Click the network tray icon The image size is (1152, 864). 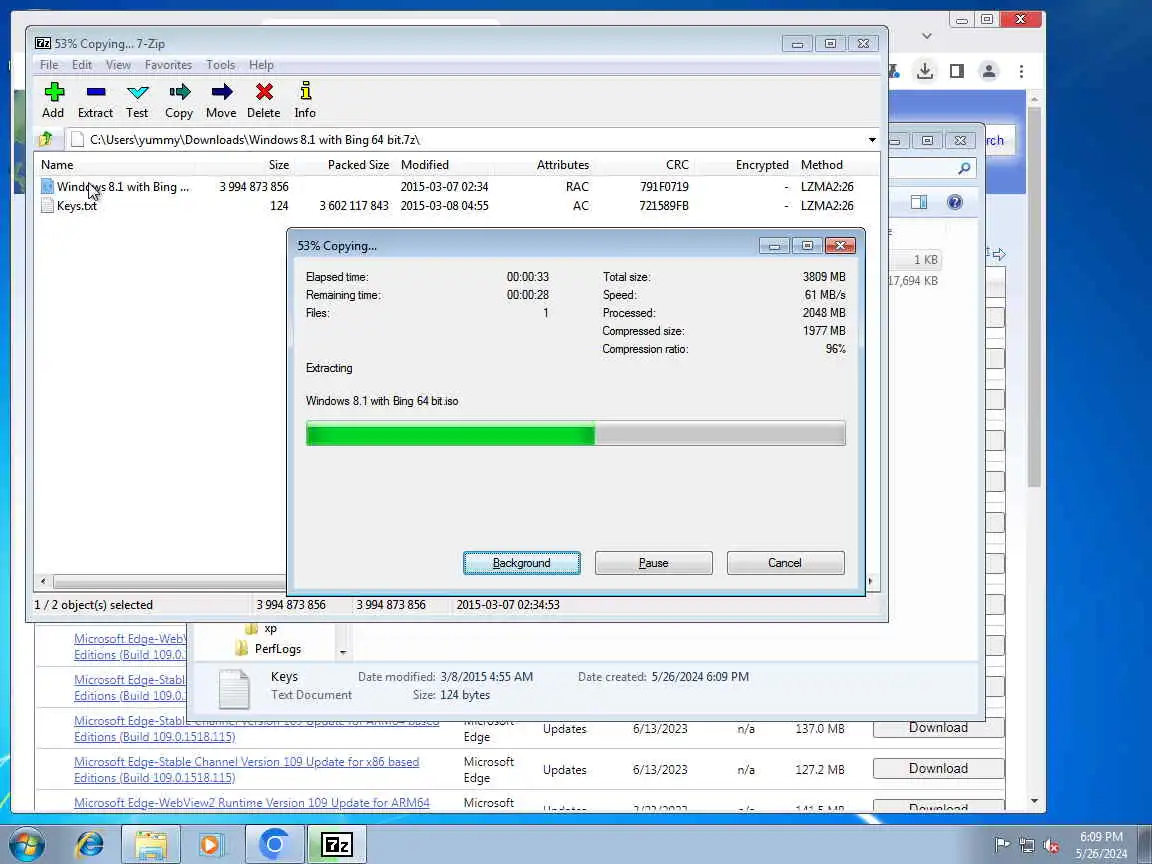[1027, 845]
